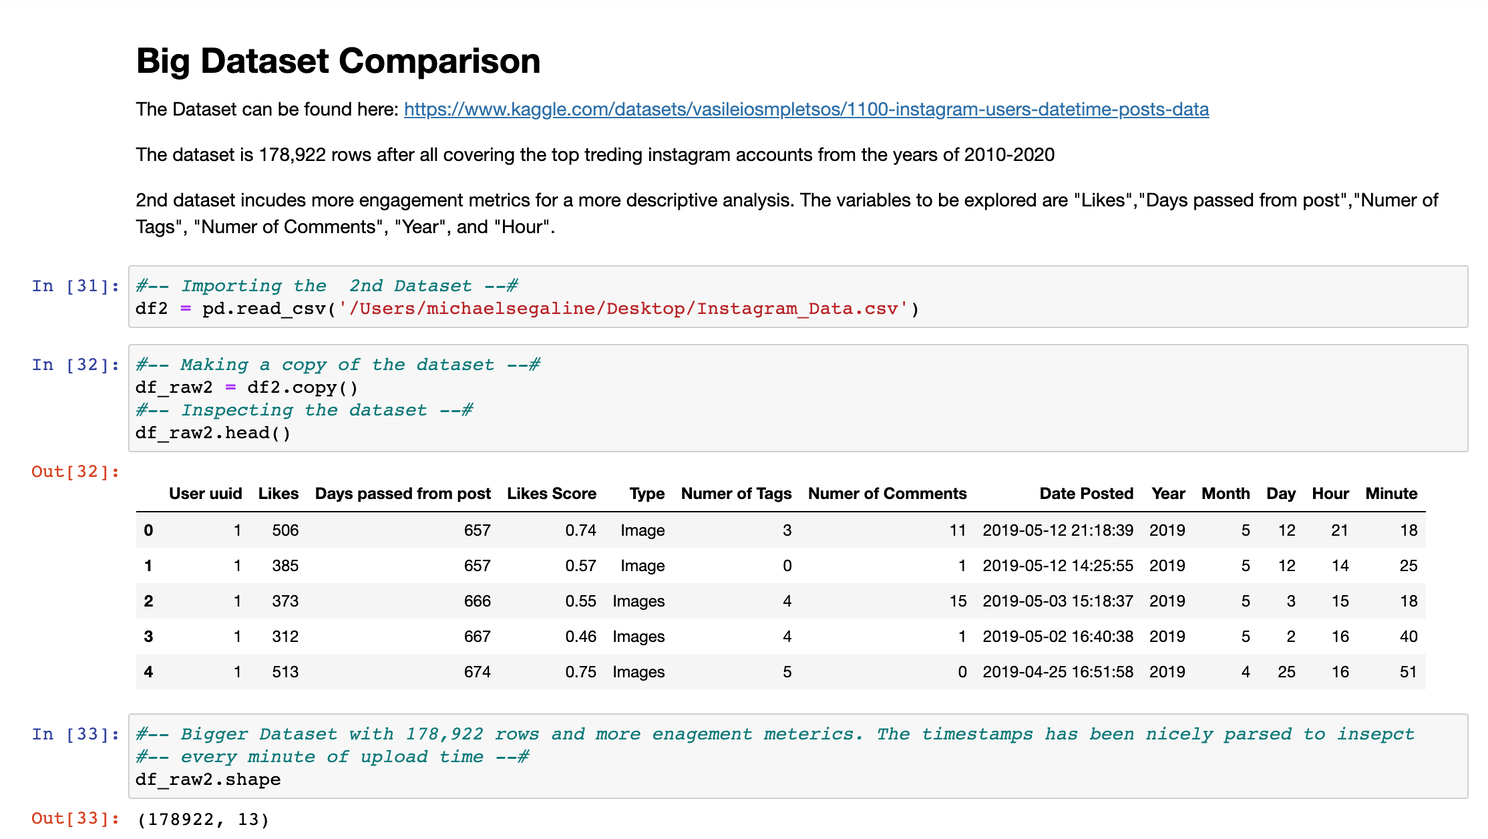Open the Kaggle Instagram dataset link
This screenshot has width=1488, height=839.
(x=806, y=109)
